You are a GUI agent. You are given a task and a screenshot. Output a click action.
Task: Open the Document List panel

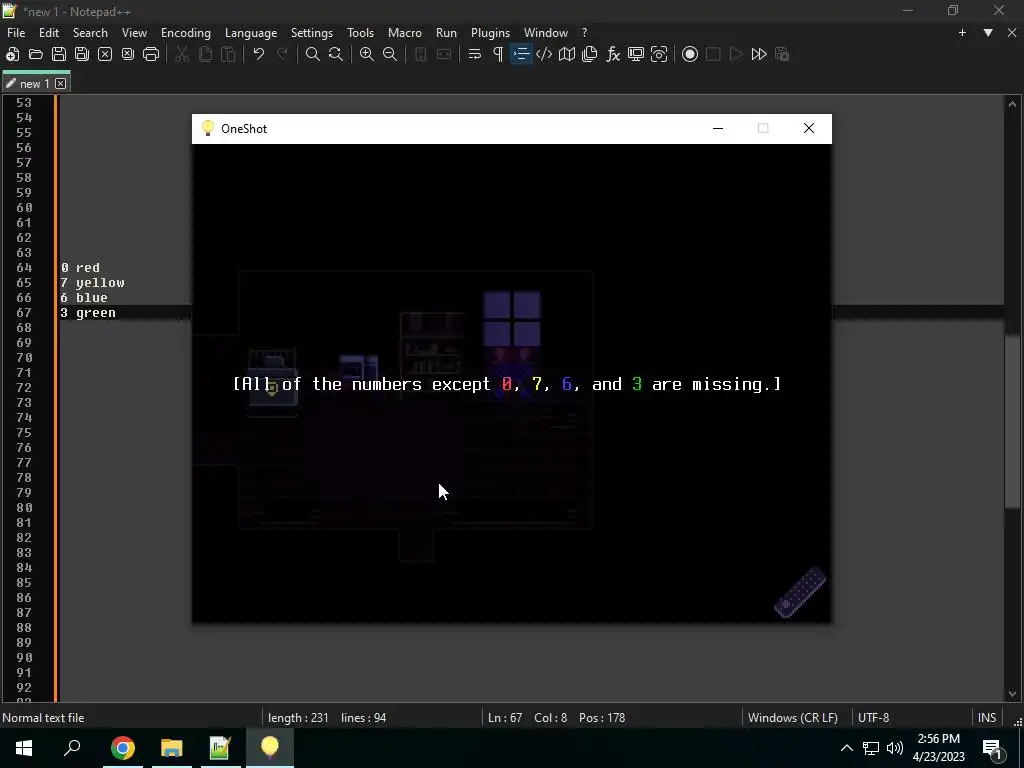(590, 54)
